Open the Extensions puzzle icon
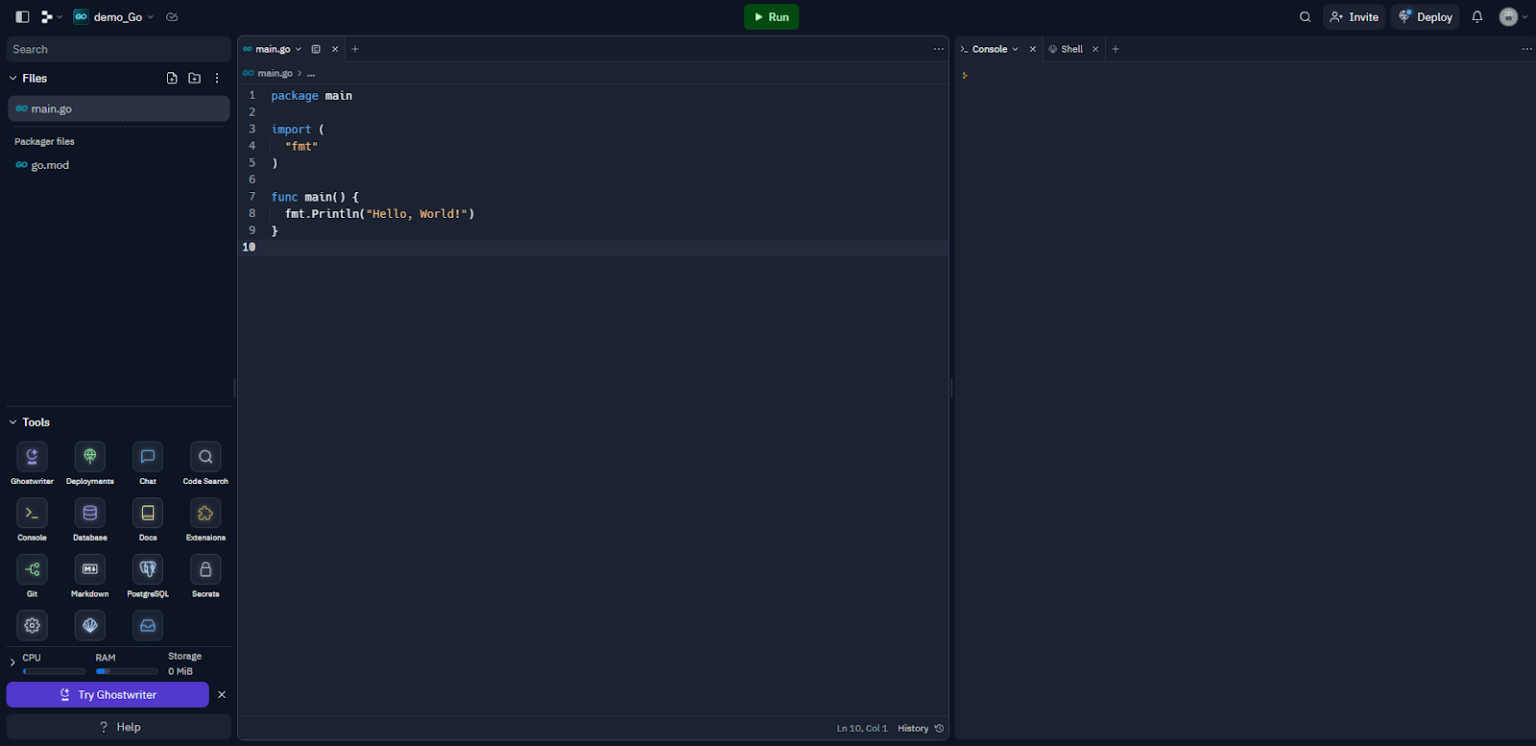 [205, 513]
